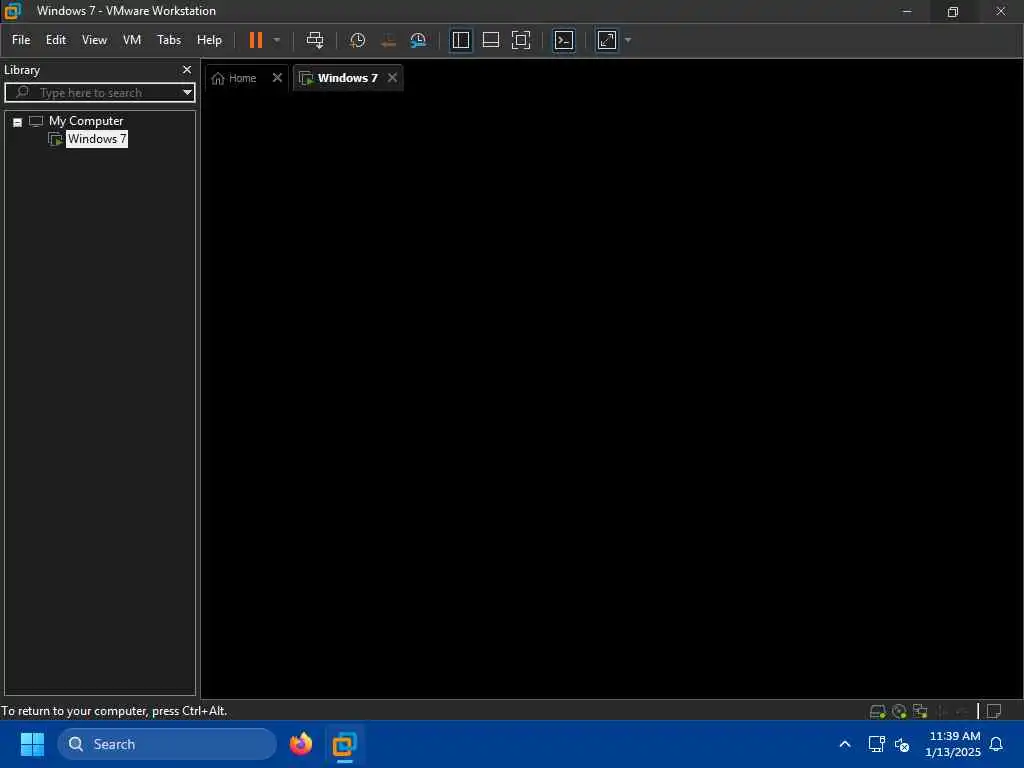Viewport: 1024px width, 768px height.
Task: Click the VMware logo in title bar
Action: pyautogui.click(x=12, y=10)
